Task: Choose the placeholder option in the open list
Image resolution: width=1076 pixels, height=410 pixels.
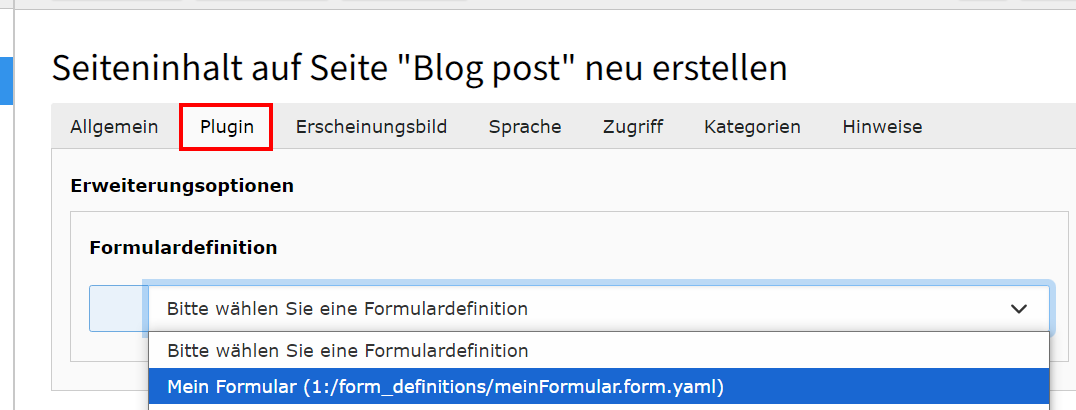Action: pyautogui.click(x=347, y=351)
